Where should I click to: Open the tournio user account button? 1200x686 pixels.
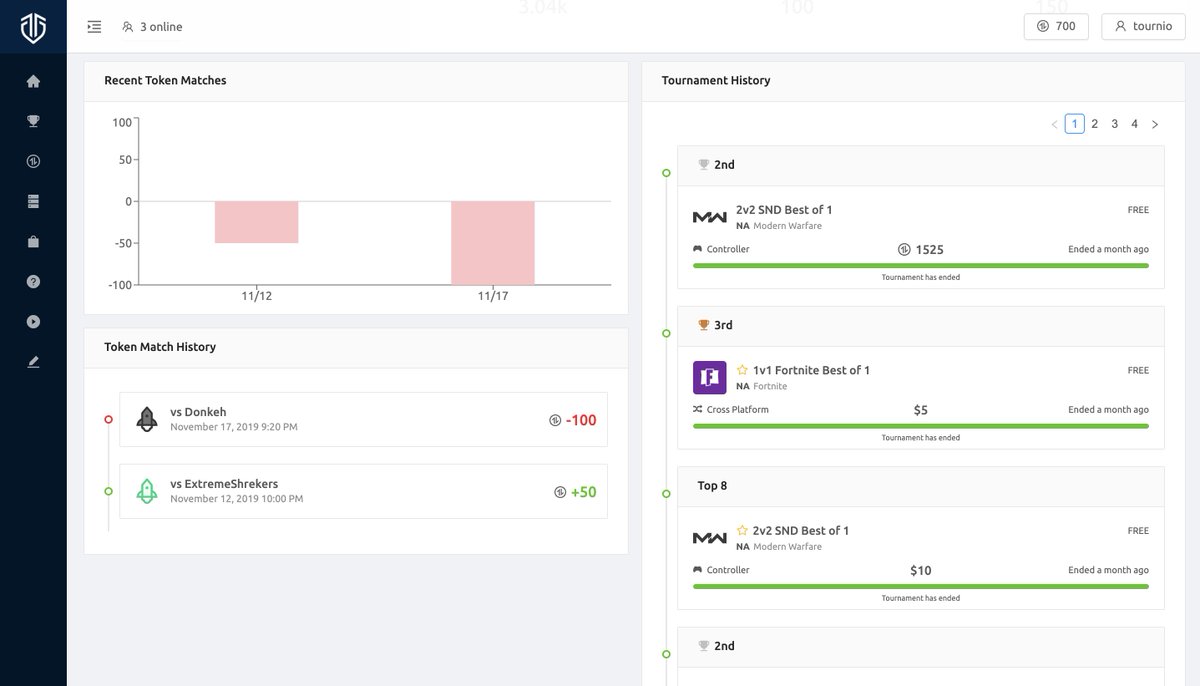[x=1143, y=26]
